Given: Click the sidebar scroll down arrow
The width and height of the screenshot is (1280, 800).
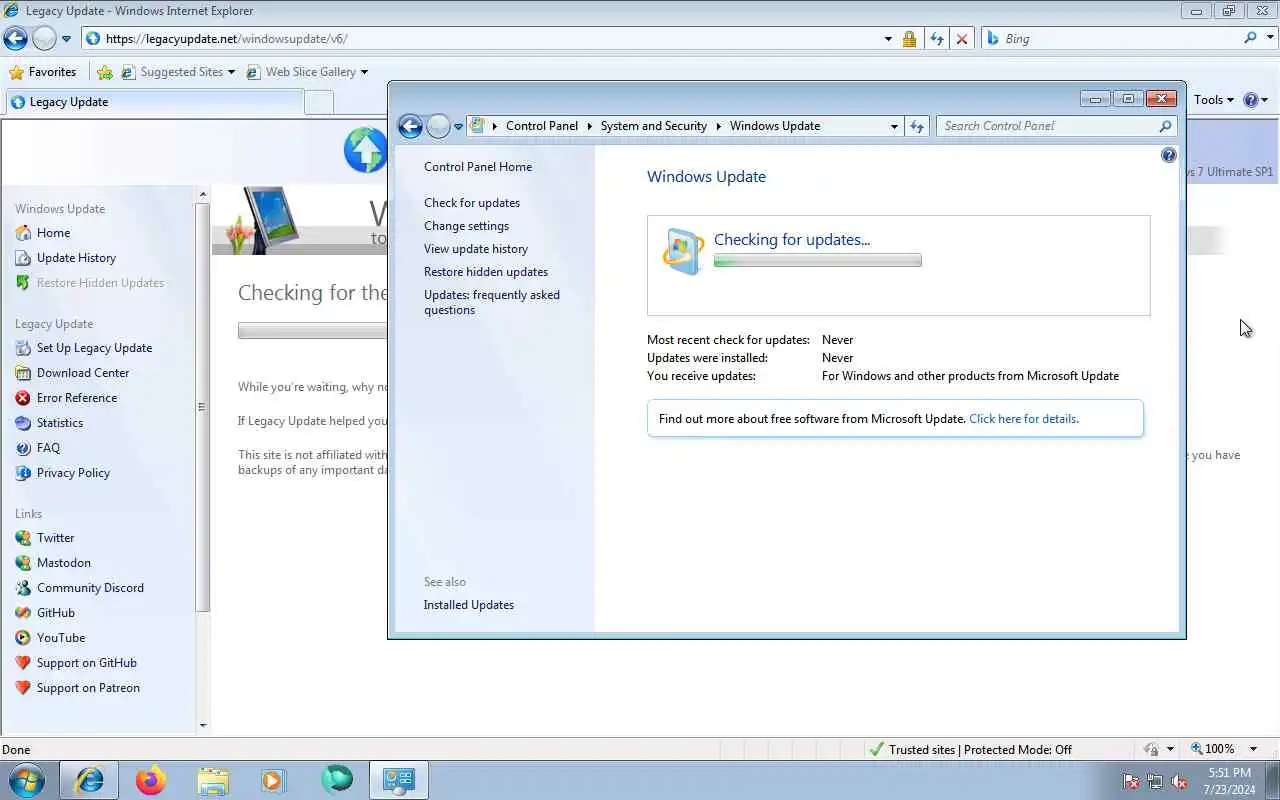Looking at the screenshot, I should (203, 726).
